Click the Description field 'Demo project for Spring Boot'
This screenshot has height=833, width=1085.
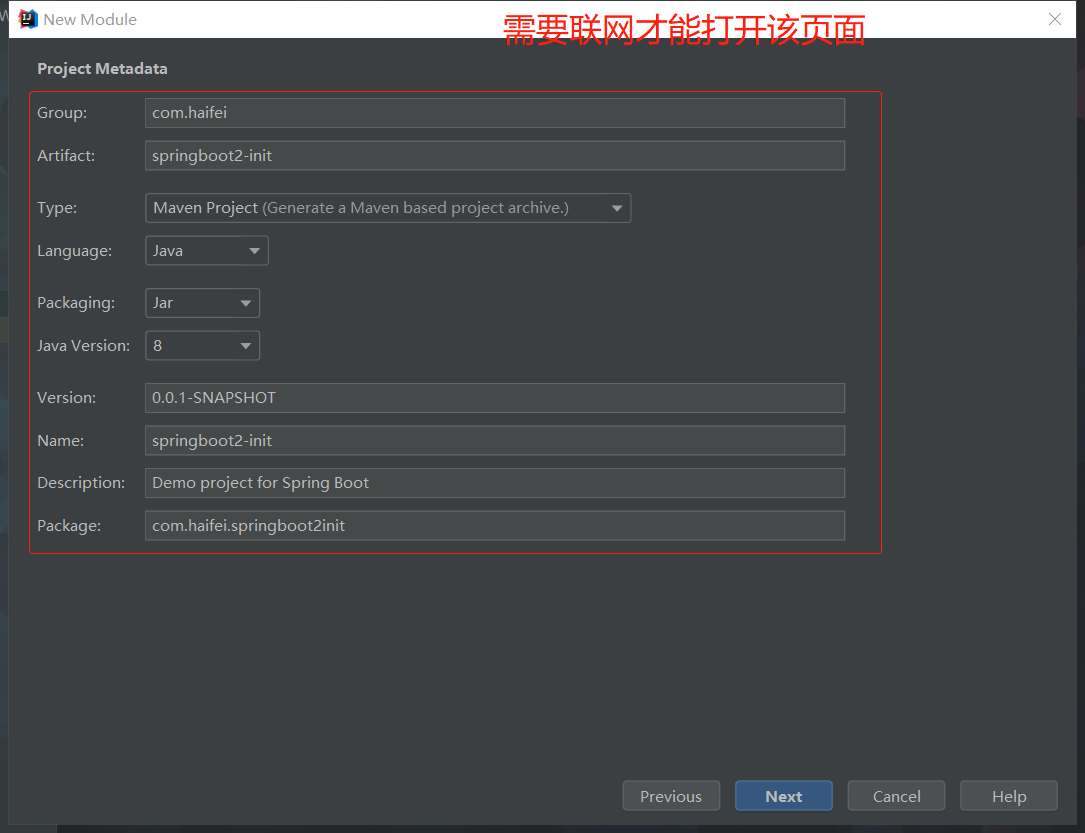pyautogui.click(x=495, y=483)
